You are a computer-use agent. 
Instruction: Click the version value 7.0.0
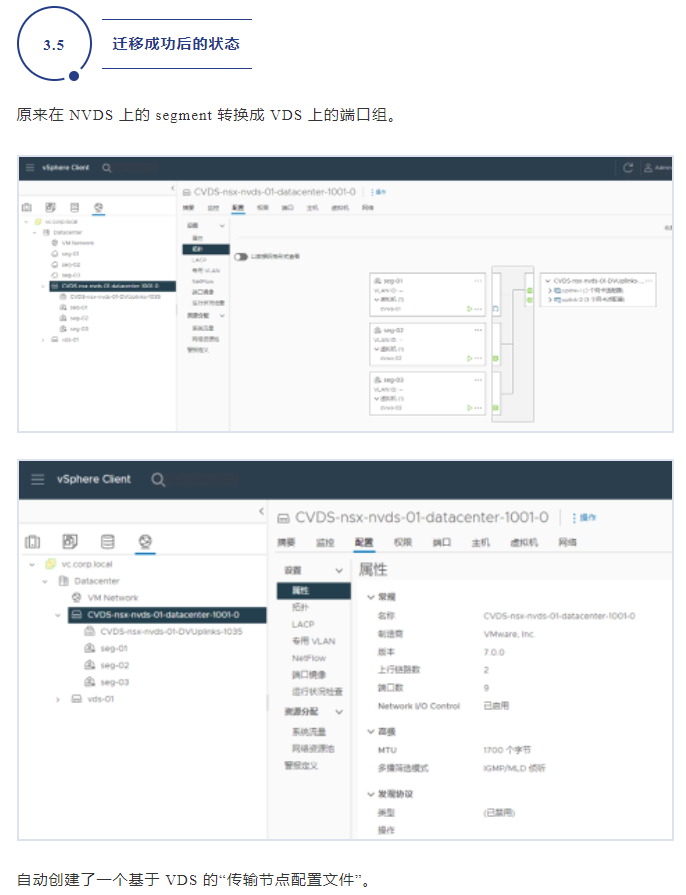494,652
